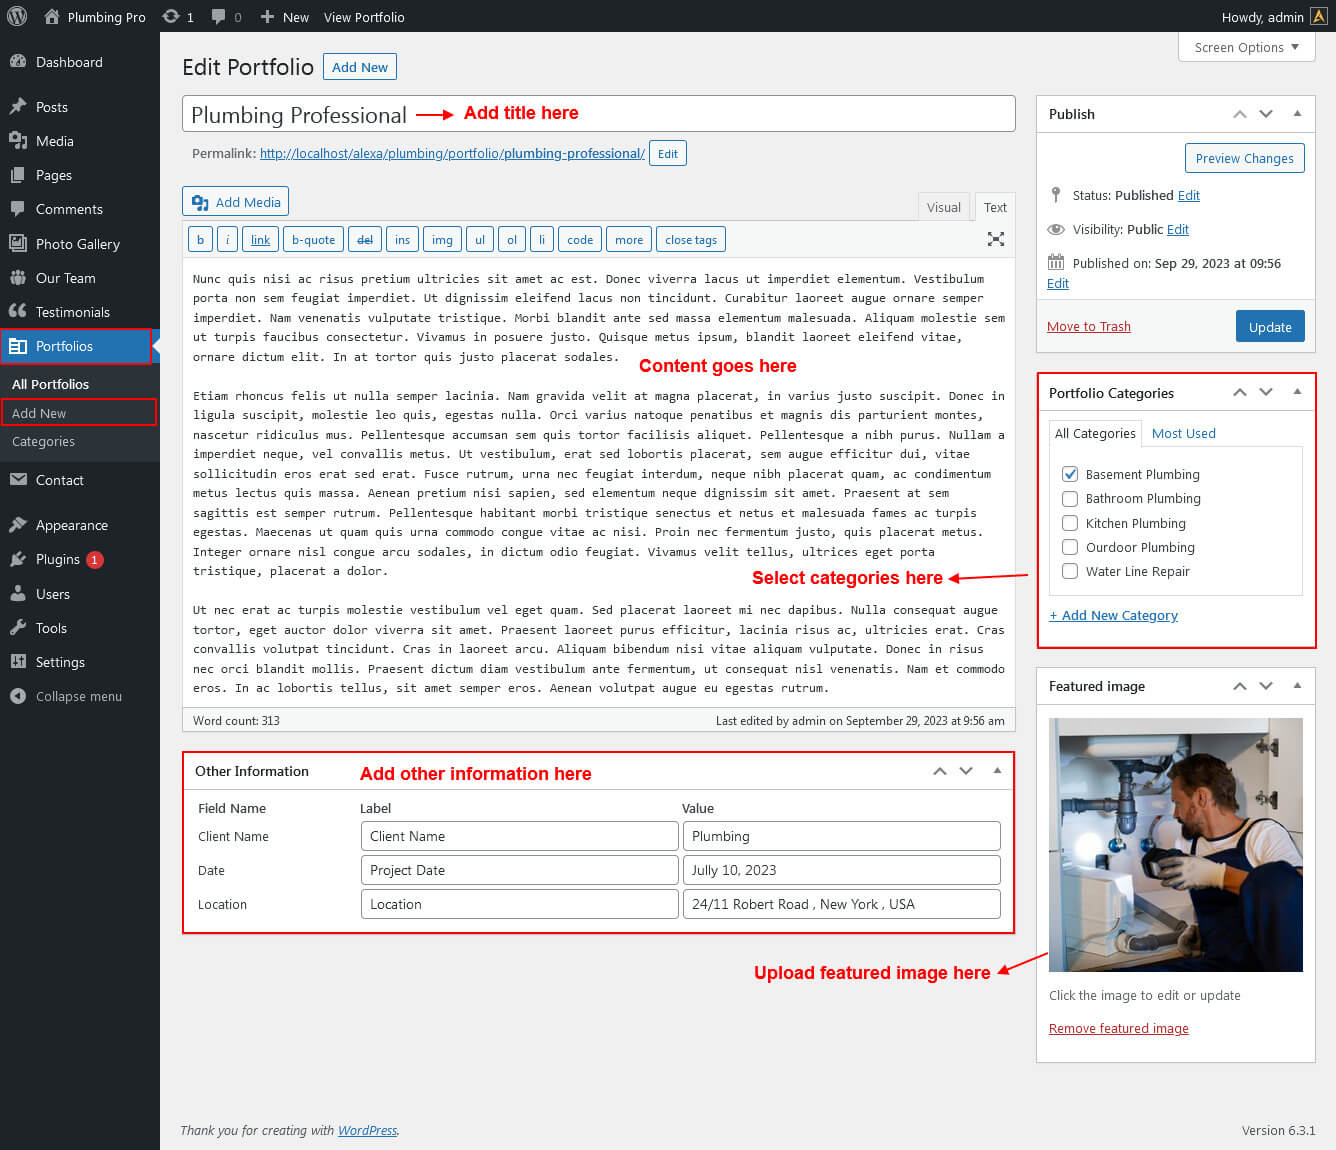
Task: Uncheck Basement Plumbing category
Action: tap(1070, 474)
